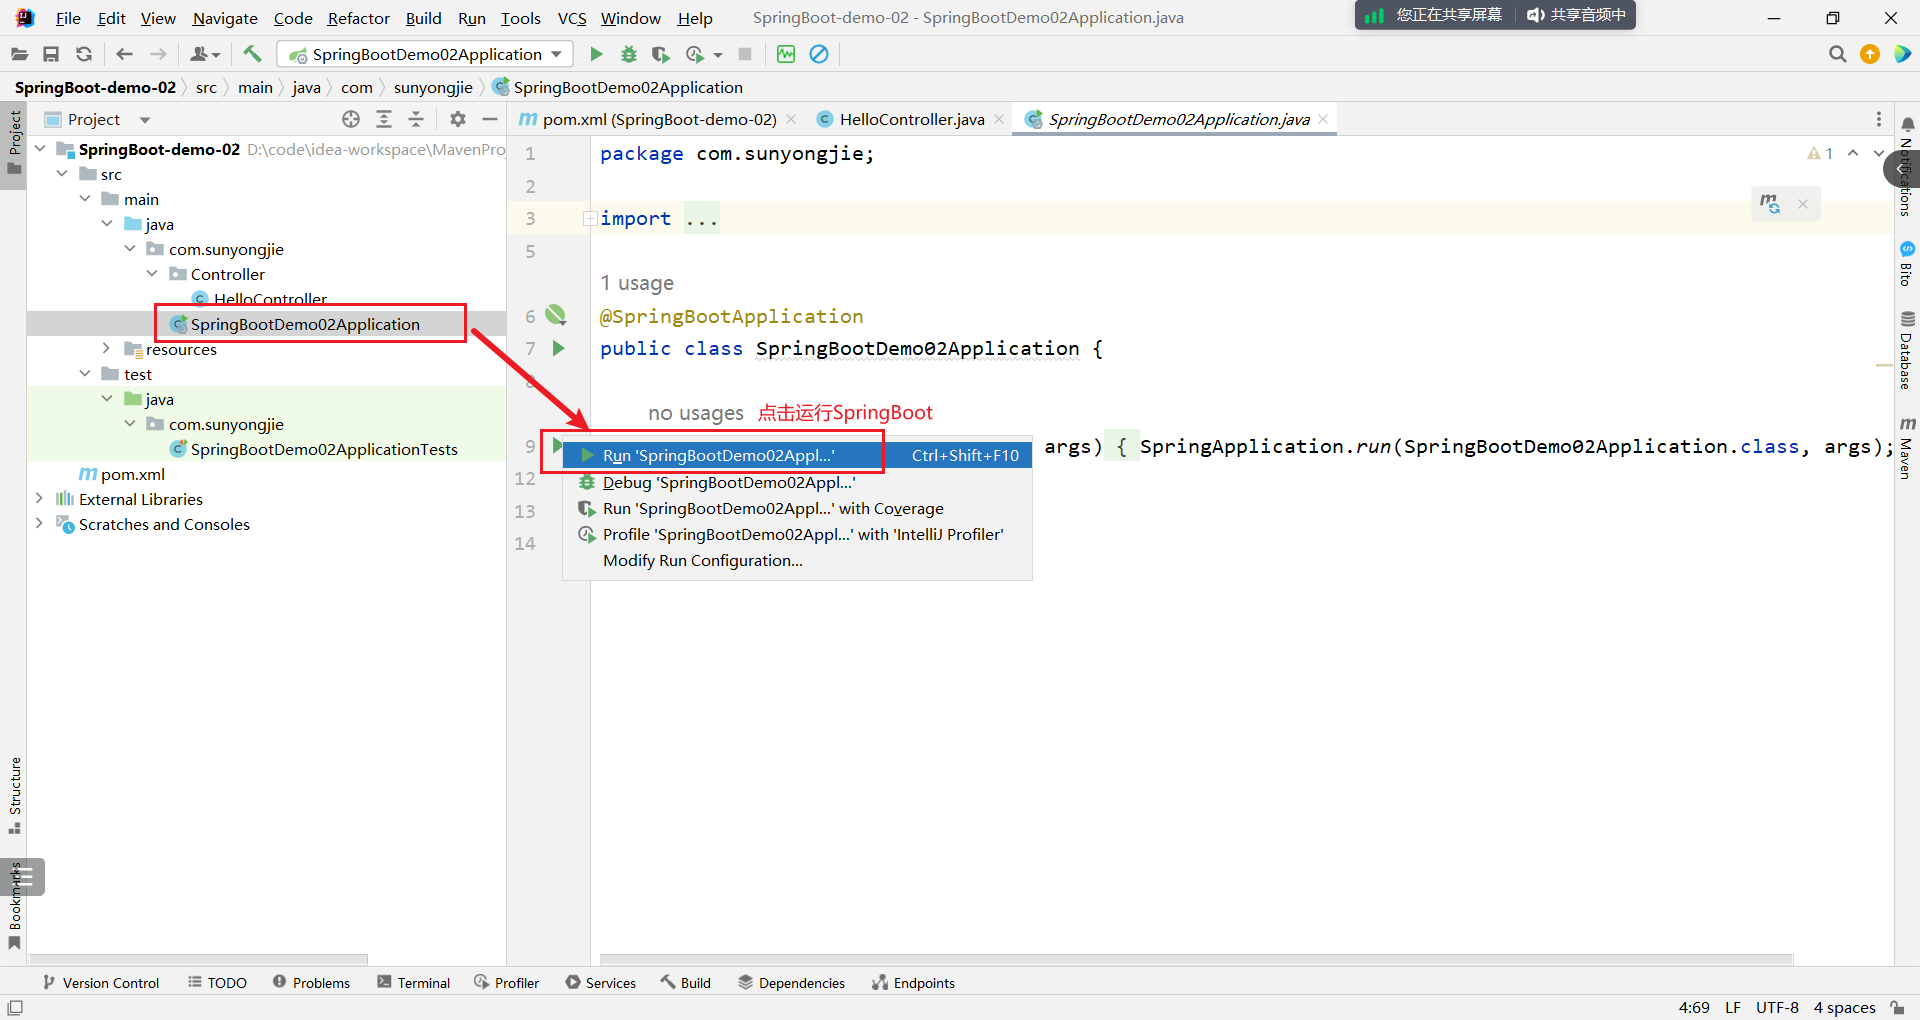The image size is (1920, 1020).
Task: Expand Scratches and Consoles node
Action: pos(40,524)
